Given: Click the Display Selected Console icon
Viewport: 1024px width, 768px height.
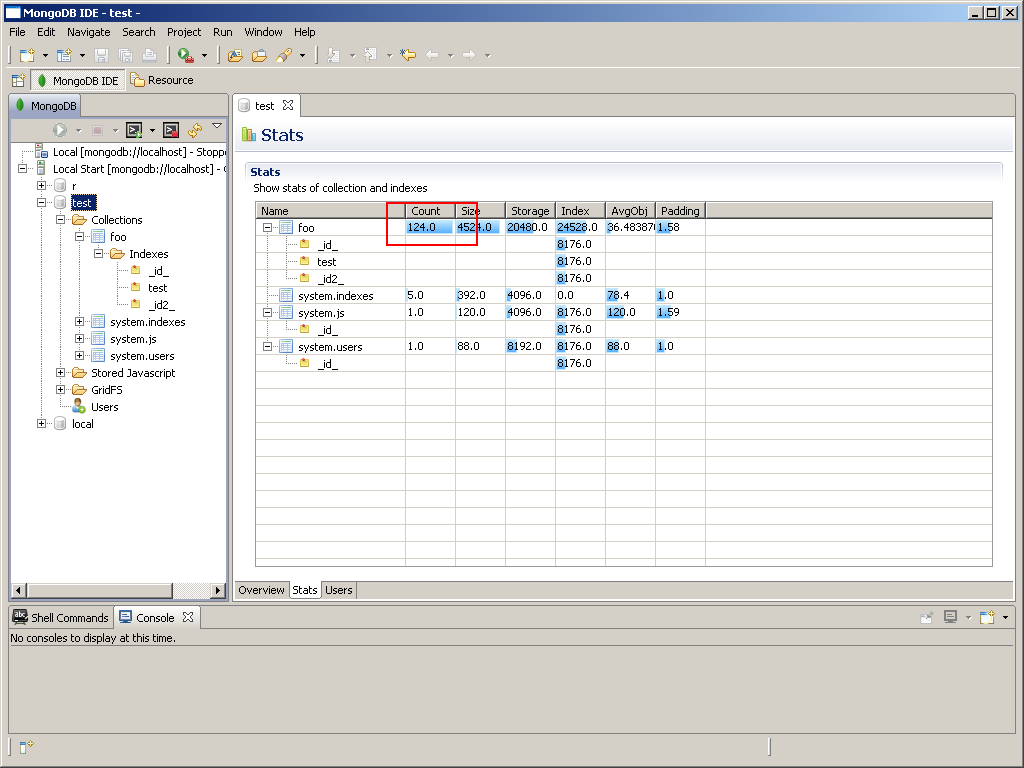Looking at the screenshot, I should point(951,616).
